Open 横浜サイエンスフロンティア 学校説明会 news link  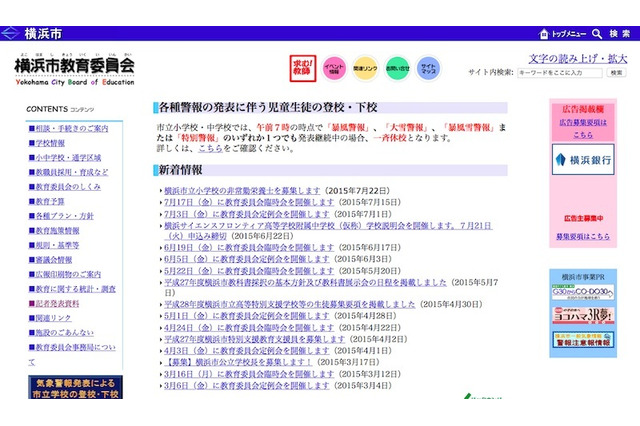328,231
